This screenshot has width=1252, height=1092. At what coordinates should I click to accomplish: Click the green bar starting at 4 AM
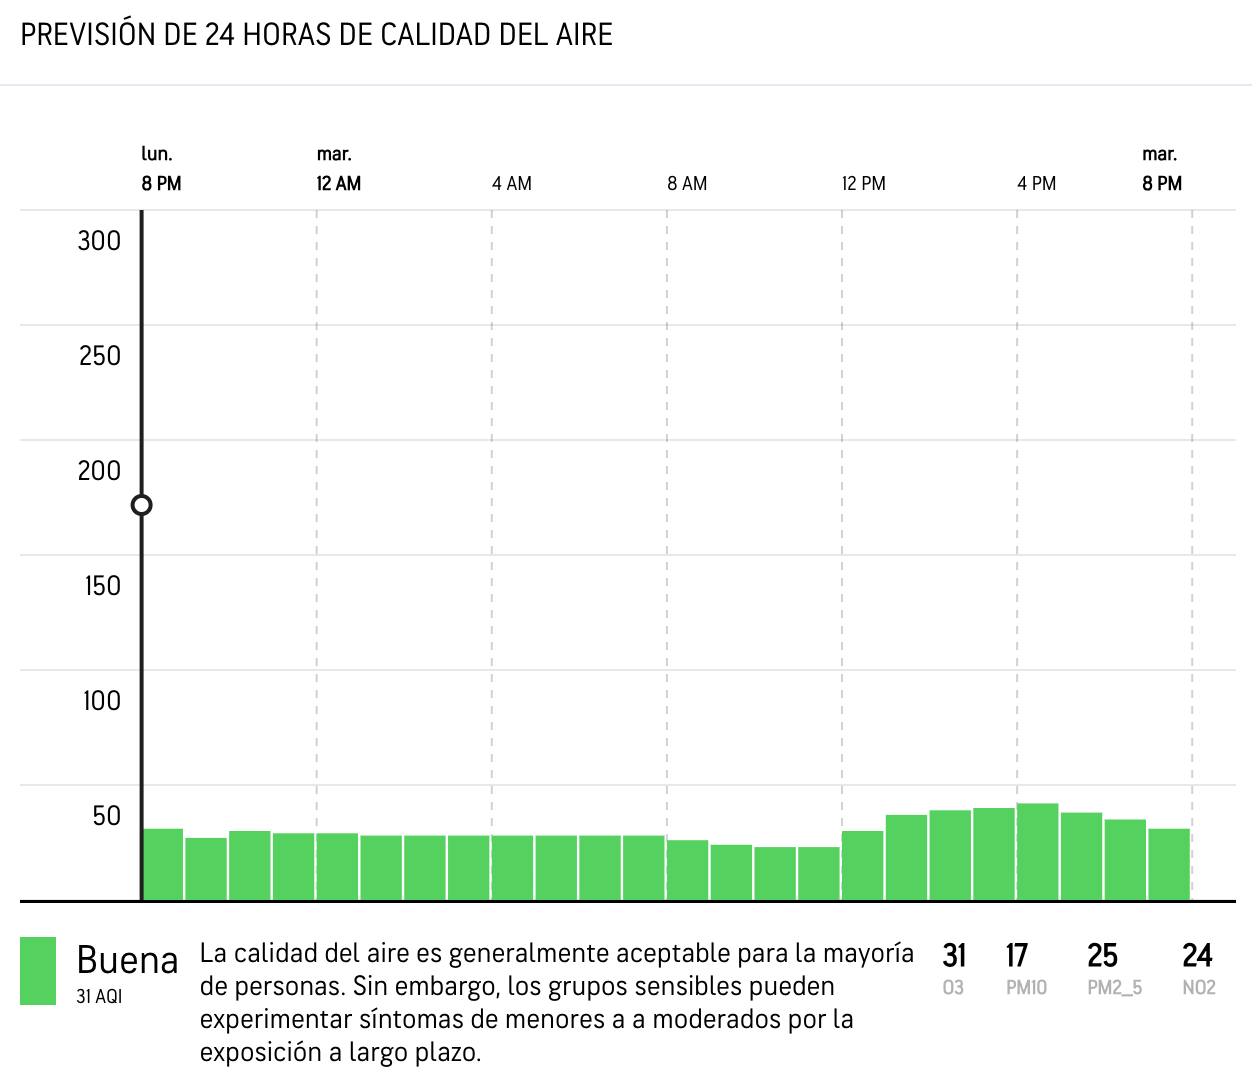513,868
